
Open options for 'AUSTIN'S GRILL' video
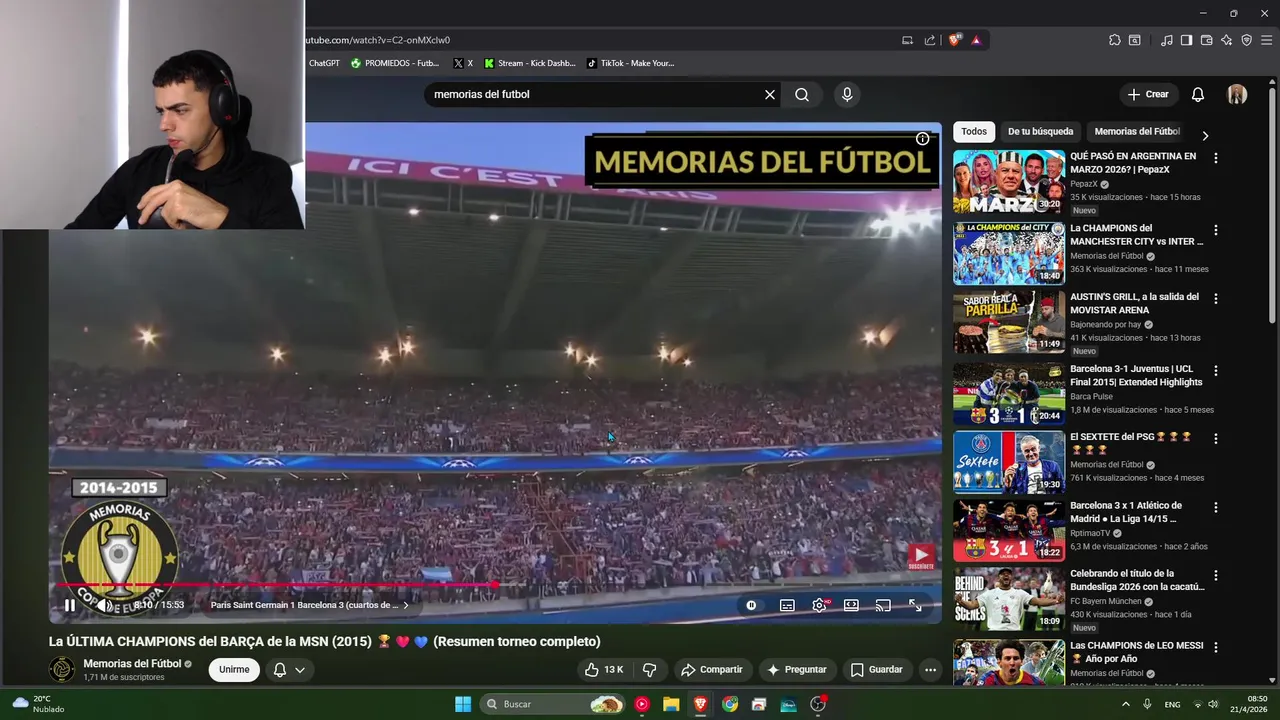point(1216,298)
